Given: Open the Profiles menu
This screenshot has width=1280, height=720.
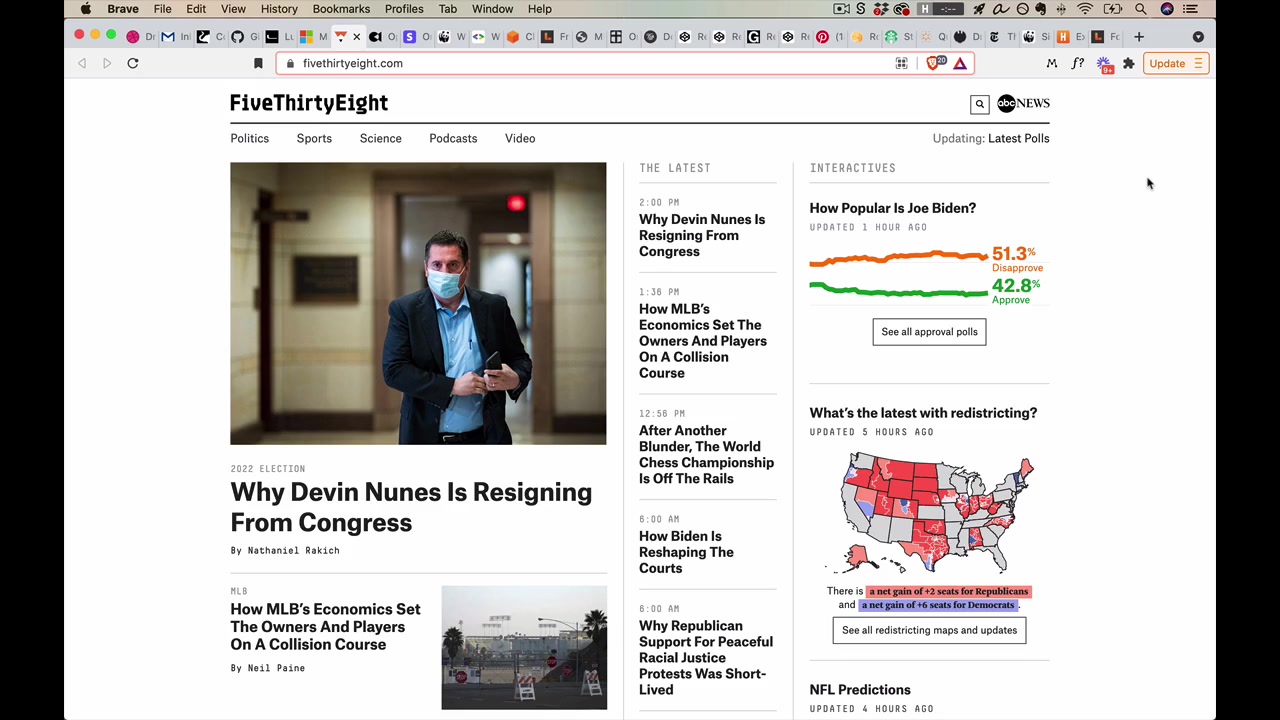Looking at the screenshot, I should [404, 9].
